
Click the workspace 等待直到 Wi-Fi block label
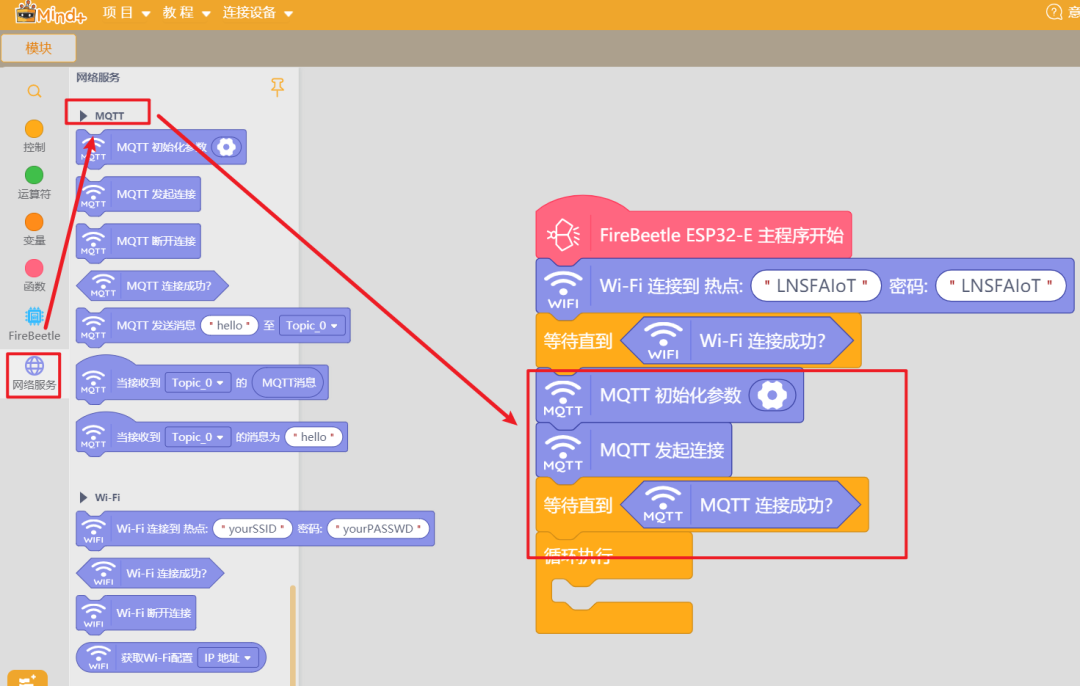[578, 341]
